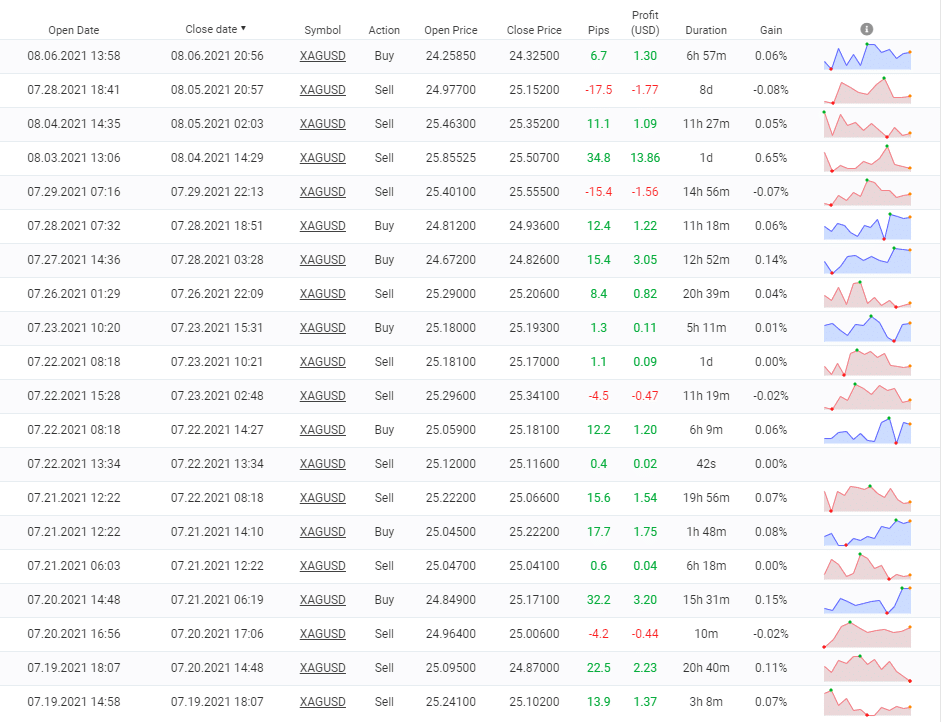Sort the table by Pips column header
The width and height of the screenshot is (941, 722).
coord(598,30)
